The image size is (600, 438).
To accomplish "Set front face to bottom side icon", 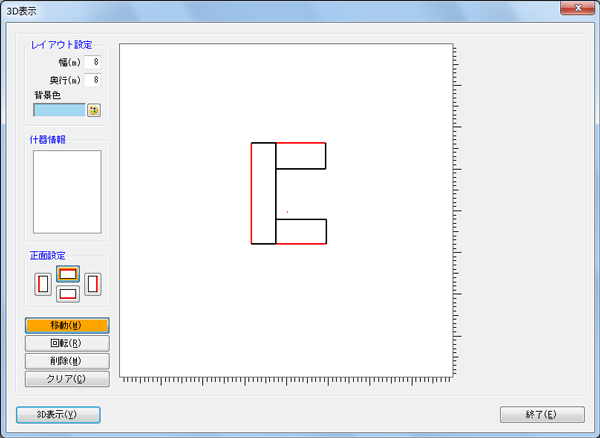I will click(x=68, y=294).
